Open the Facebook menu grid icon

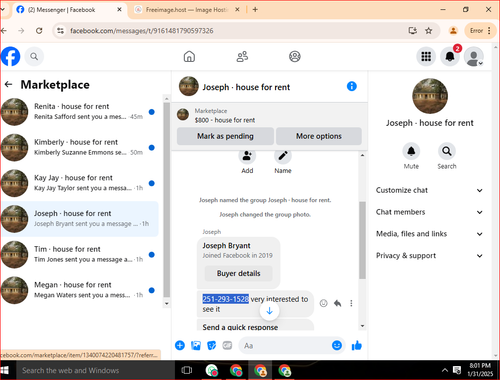(426, 56)
